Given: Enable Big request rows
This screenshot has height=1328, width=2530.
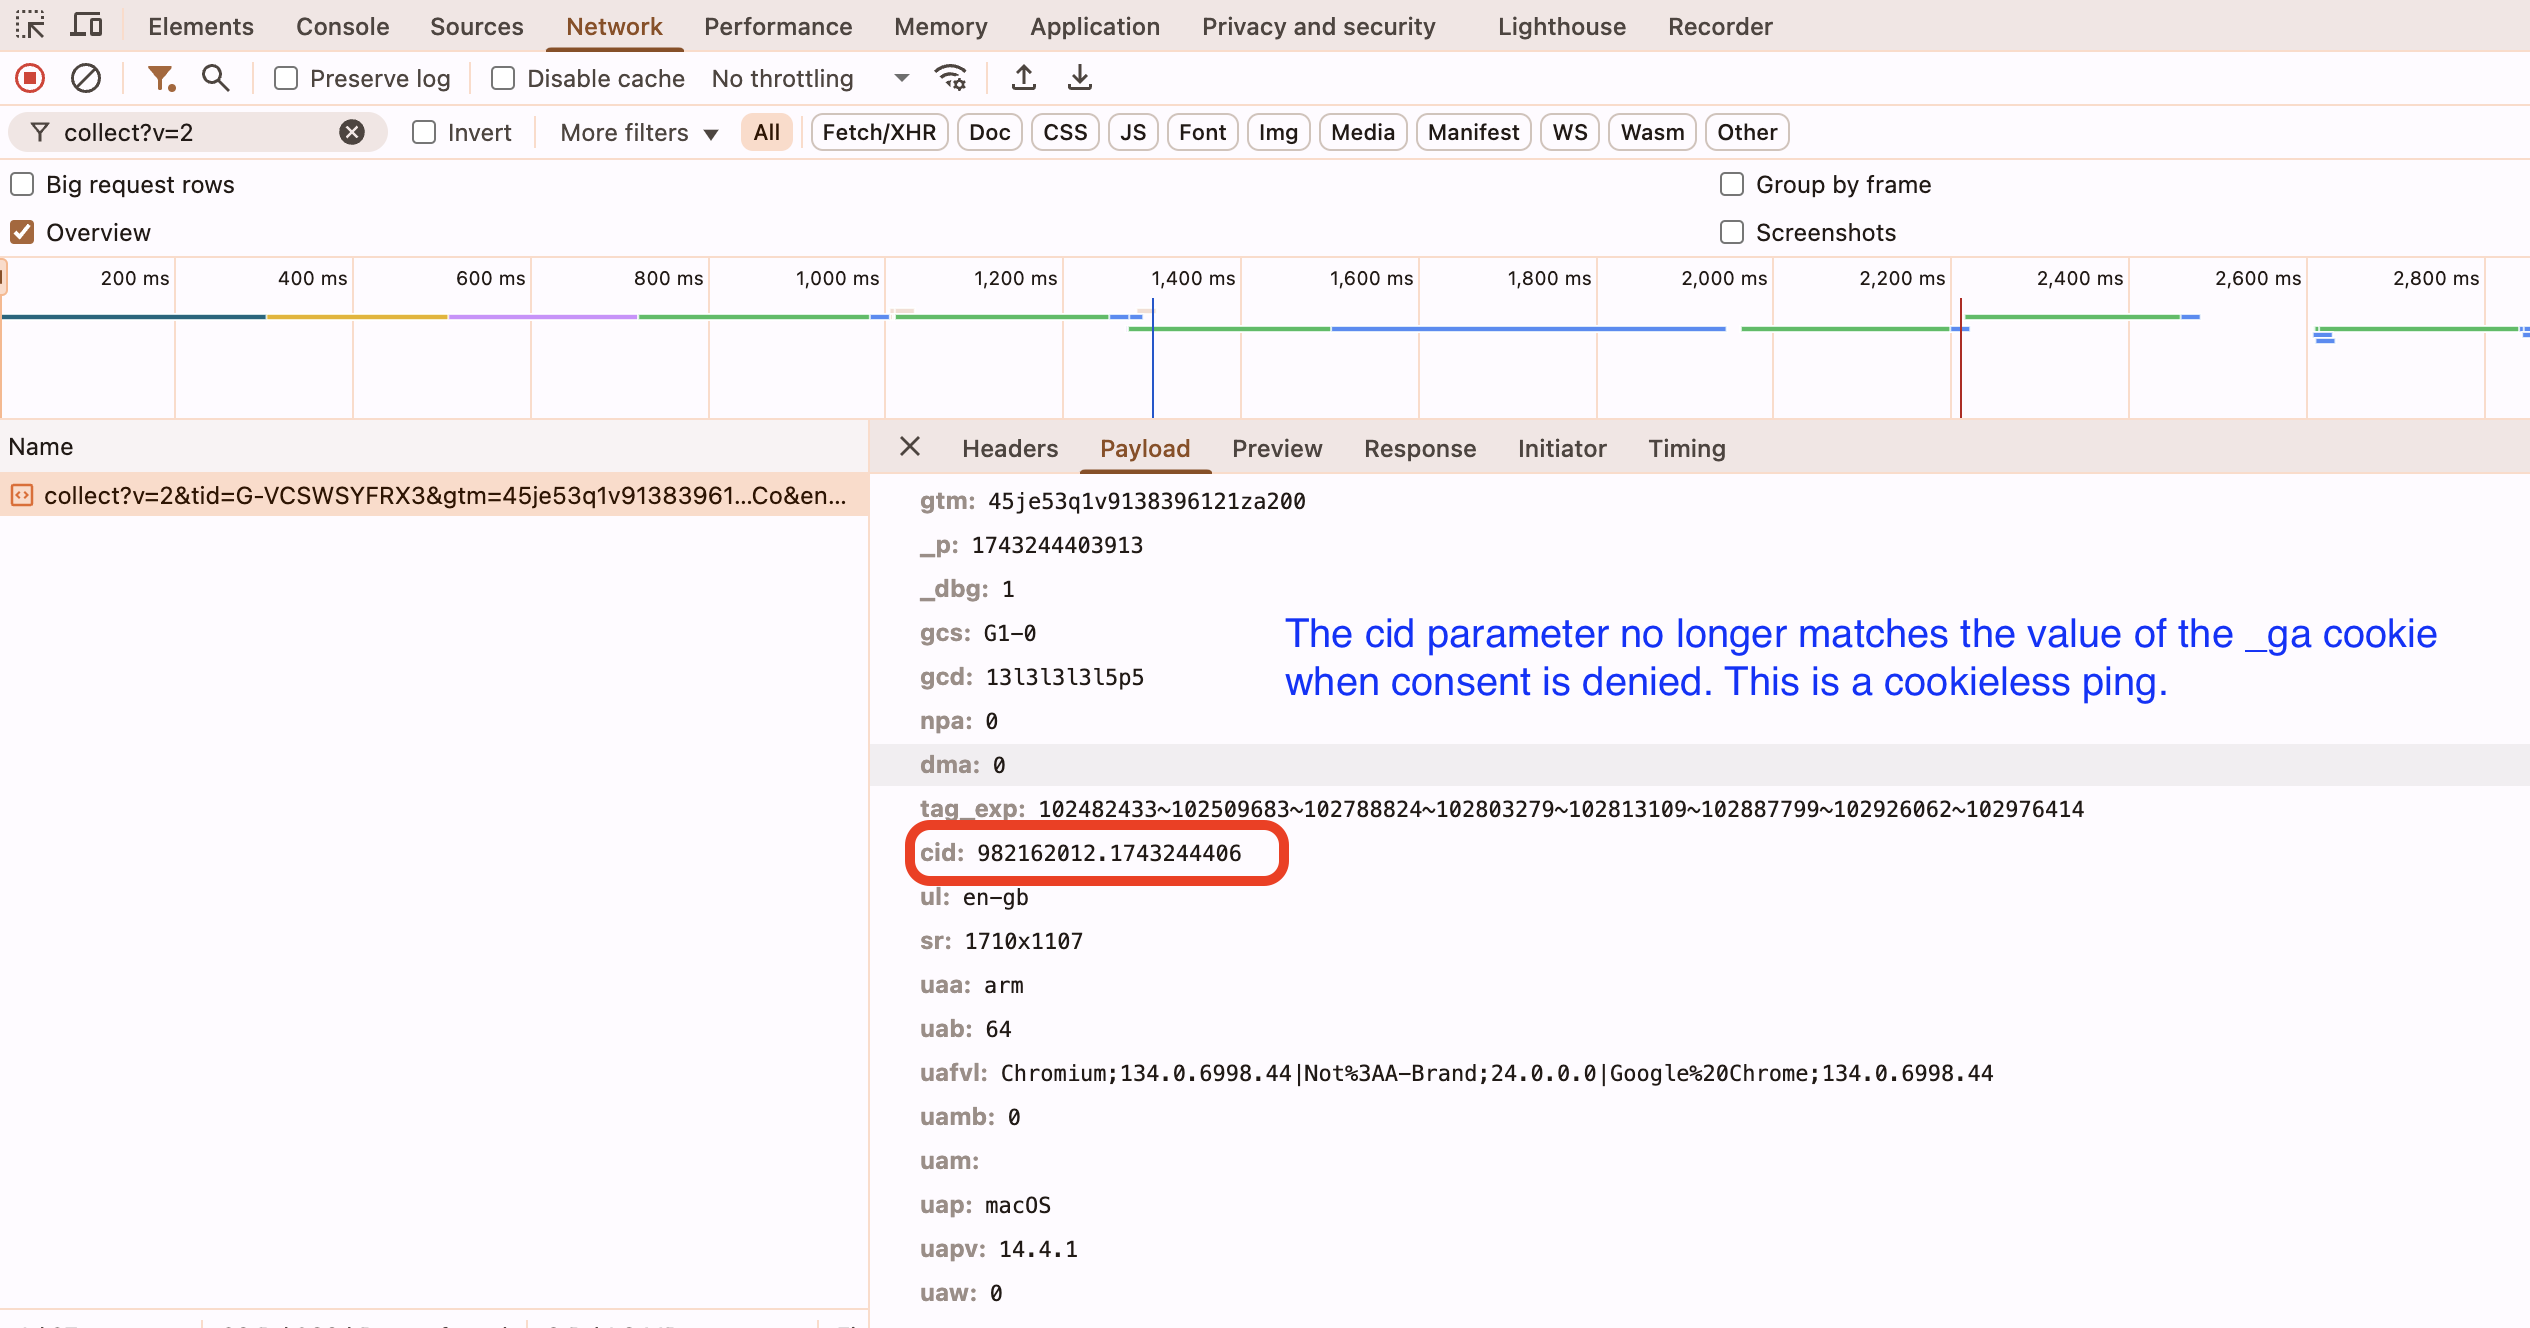Looking at the screenshot, I should click(x=22, y=184).
